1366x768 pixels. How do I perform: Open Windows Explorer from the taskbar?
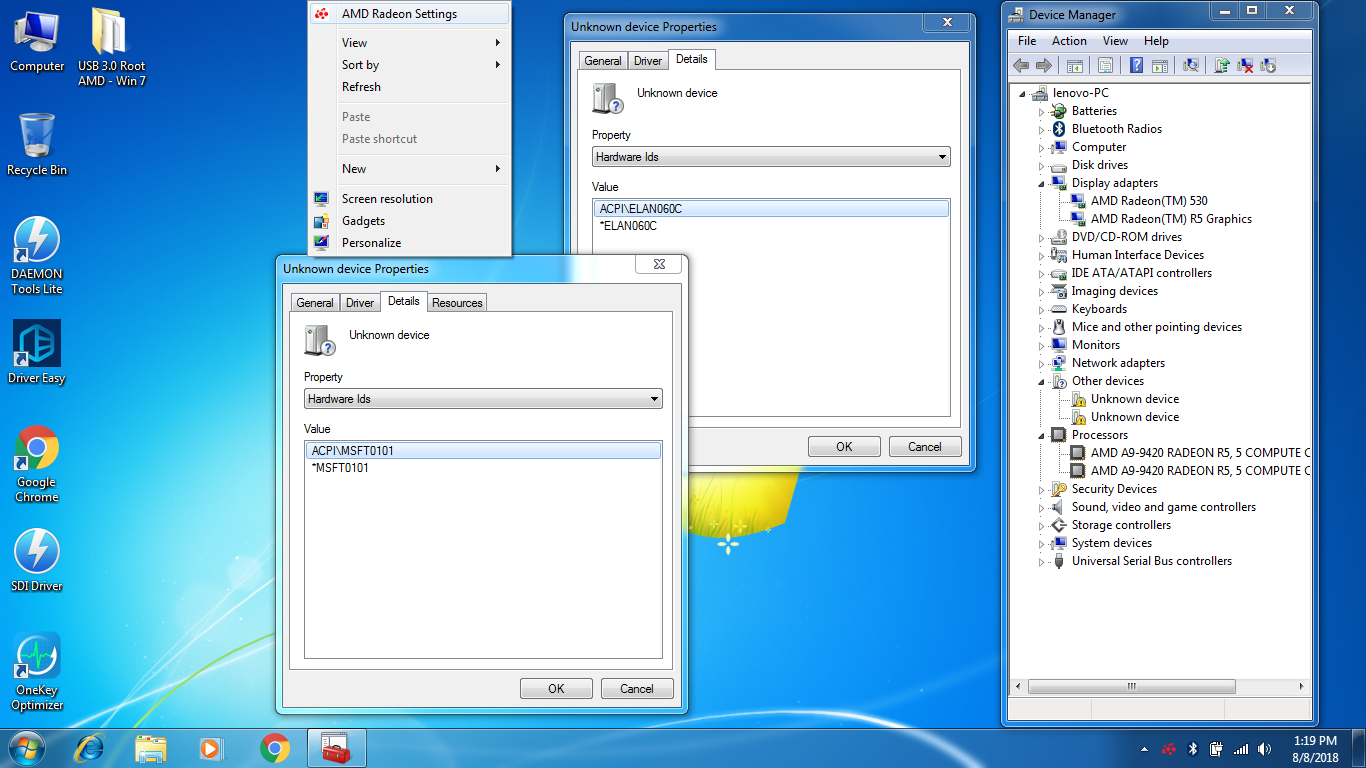[x=151, y=747]
